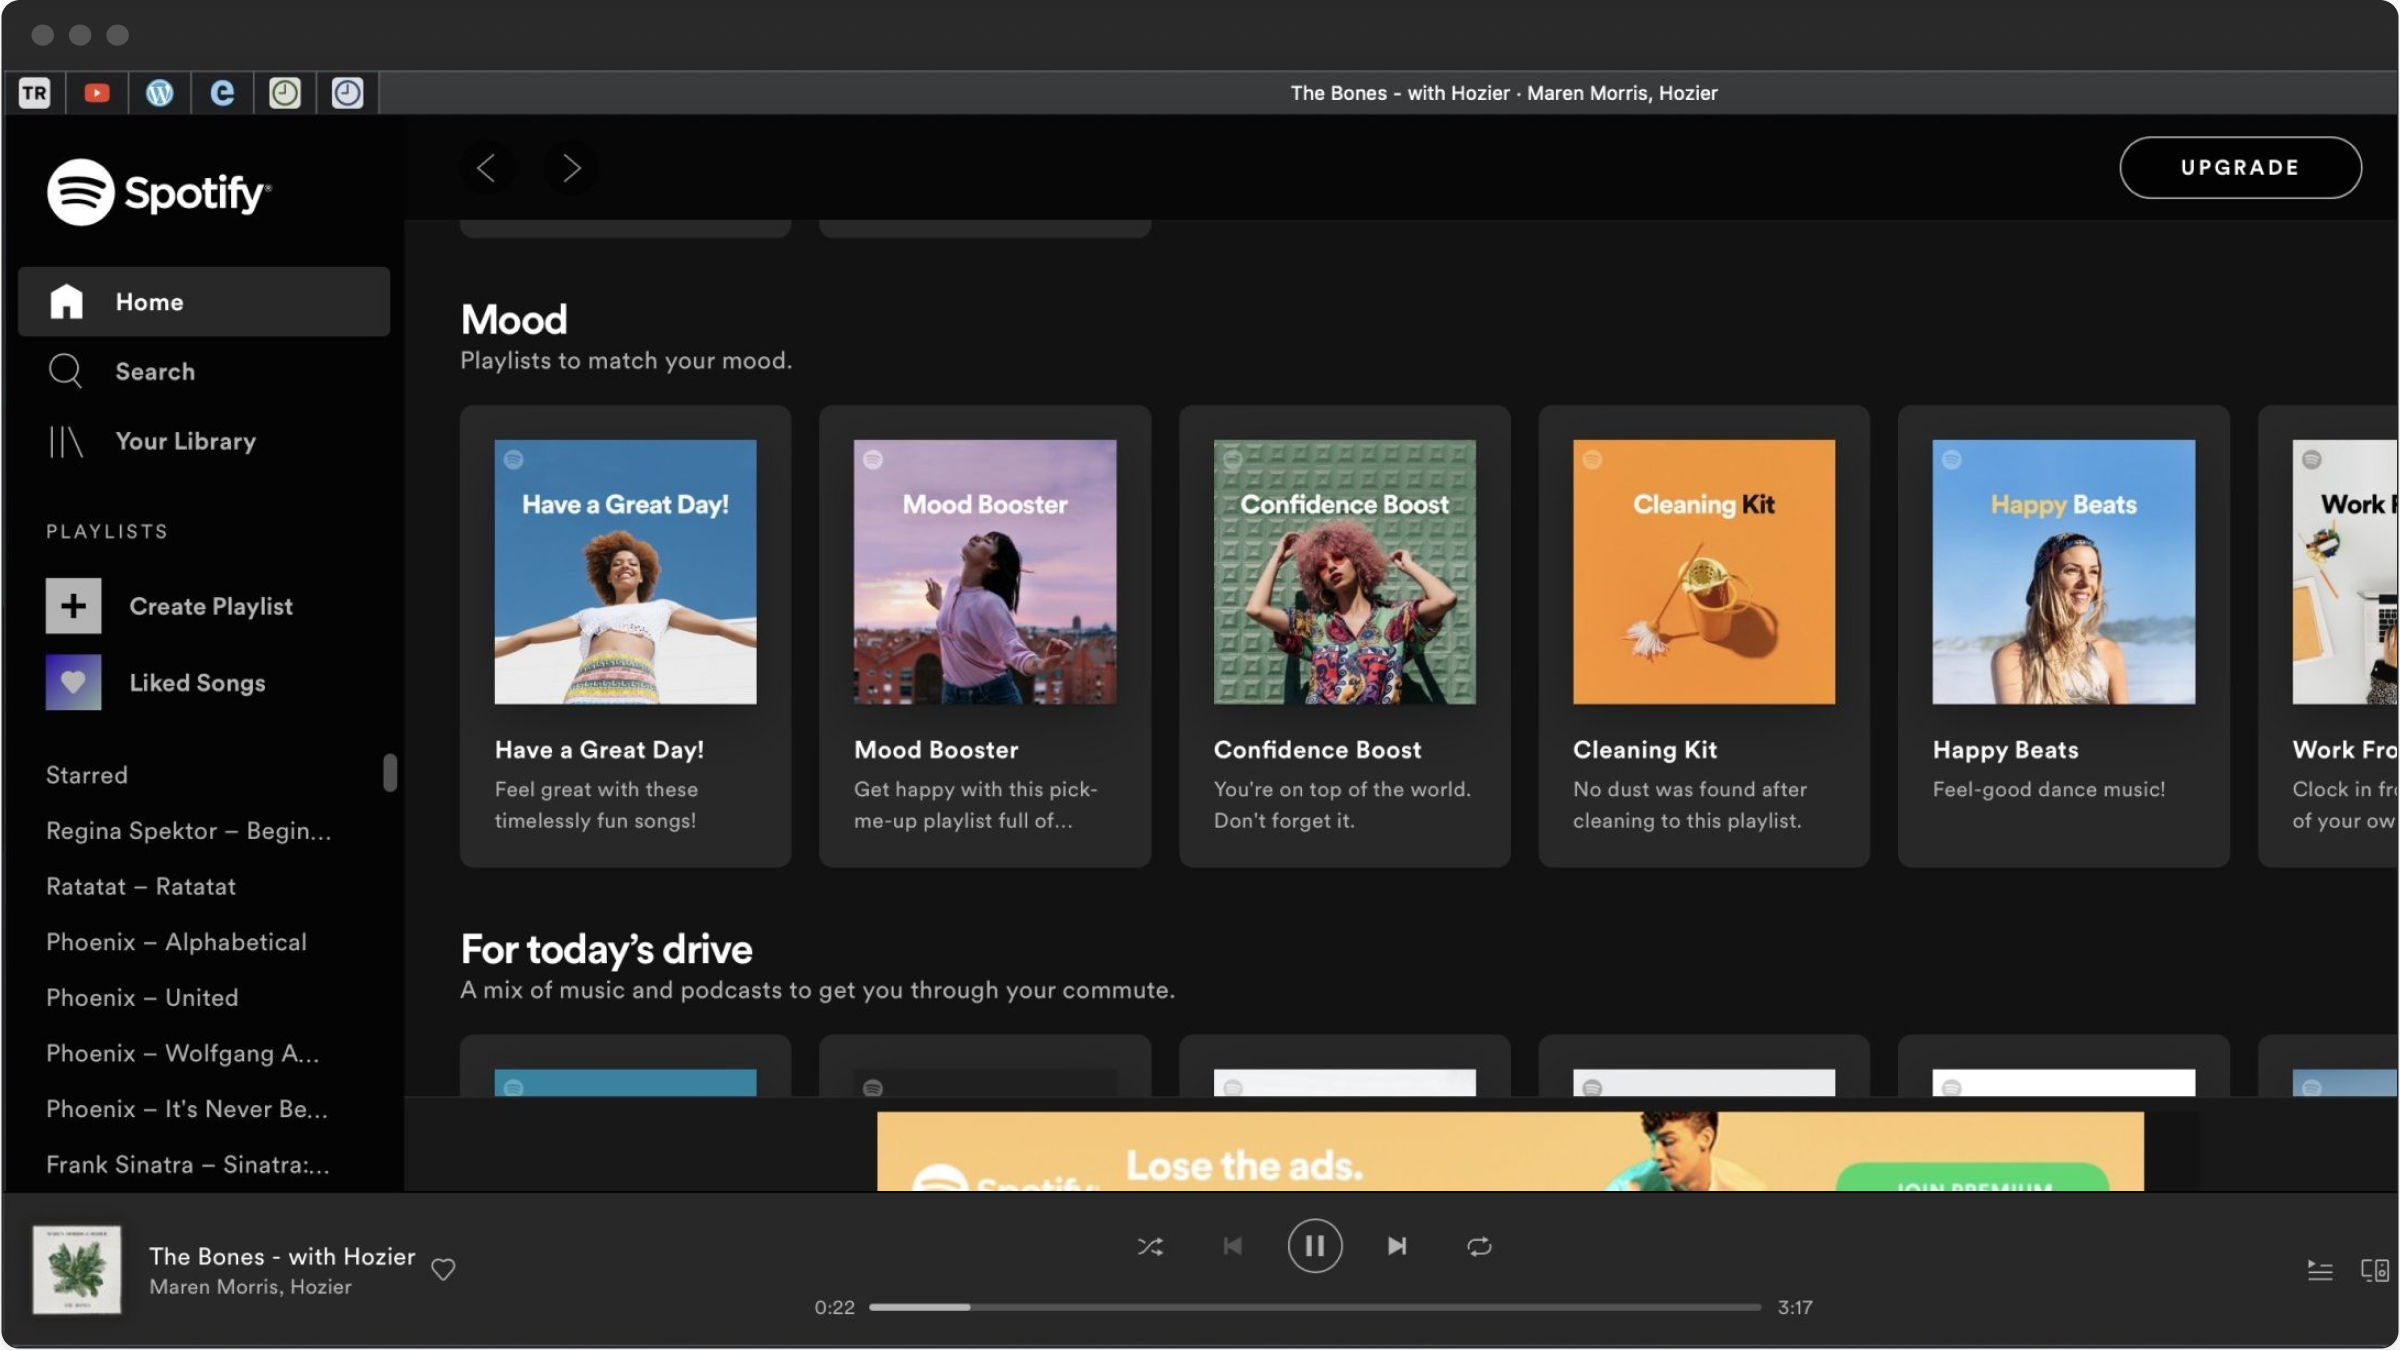This screenshot has height=1351, width=2400.
Task: Open the green clock tab icon
Action: click(x=285, y=93)
